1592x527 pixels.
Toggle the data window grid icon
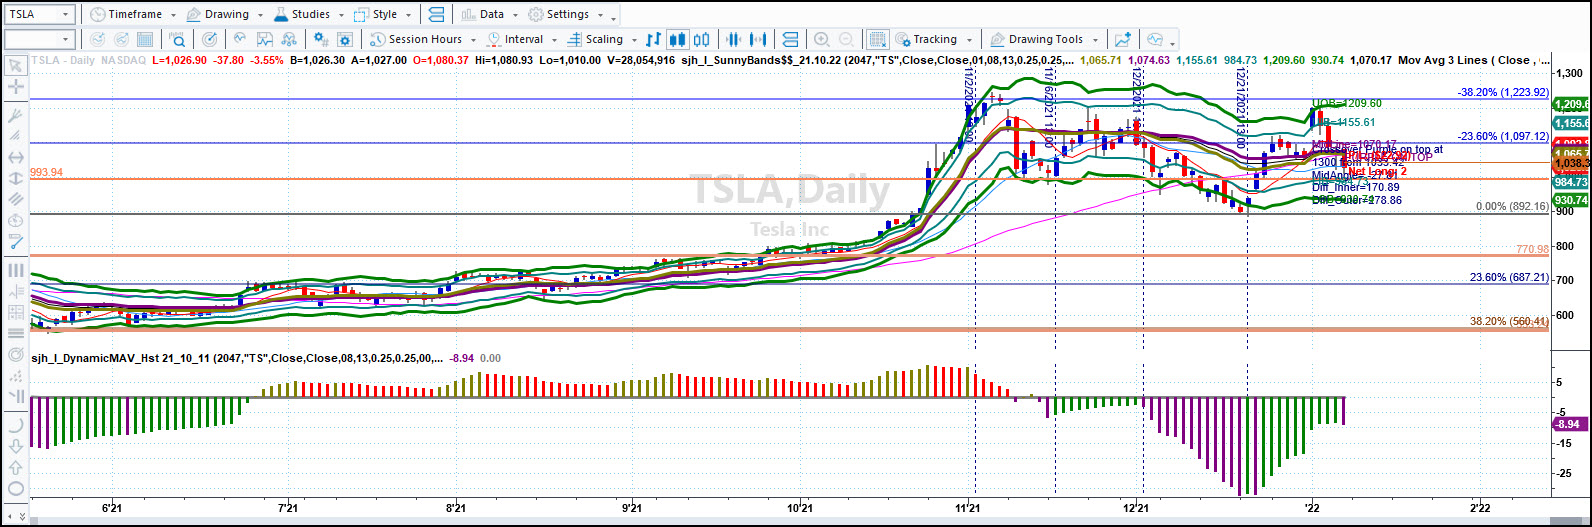877,39
